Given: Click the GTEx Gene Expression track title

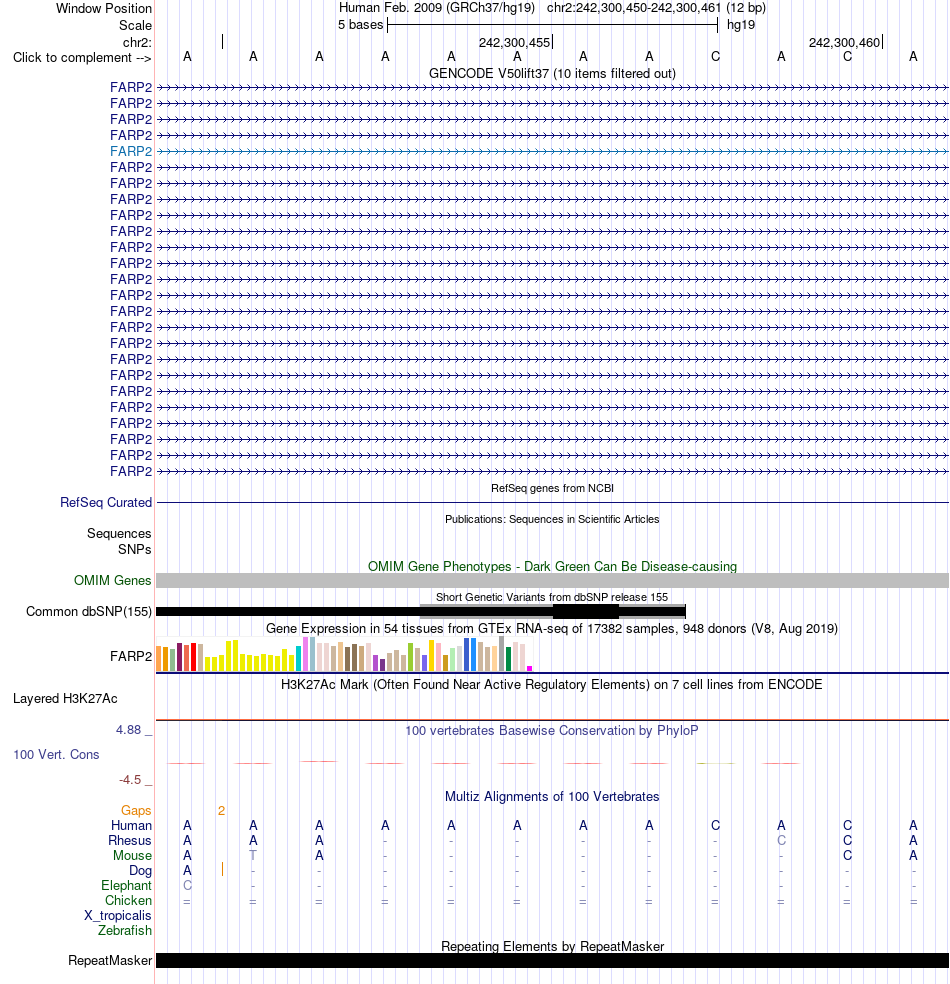Looking at the screenshot, I should click(552, 628).
